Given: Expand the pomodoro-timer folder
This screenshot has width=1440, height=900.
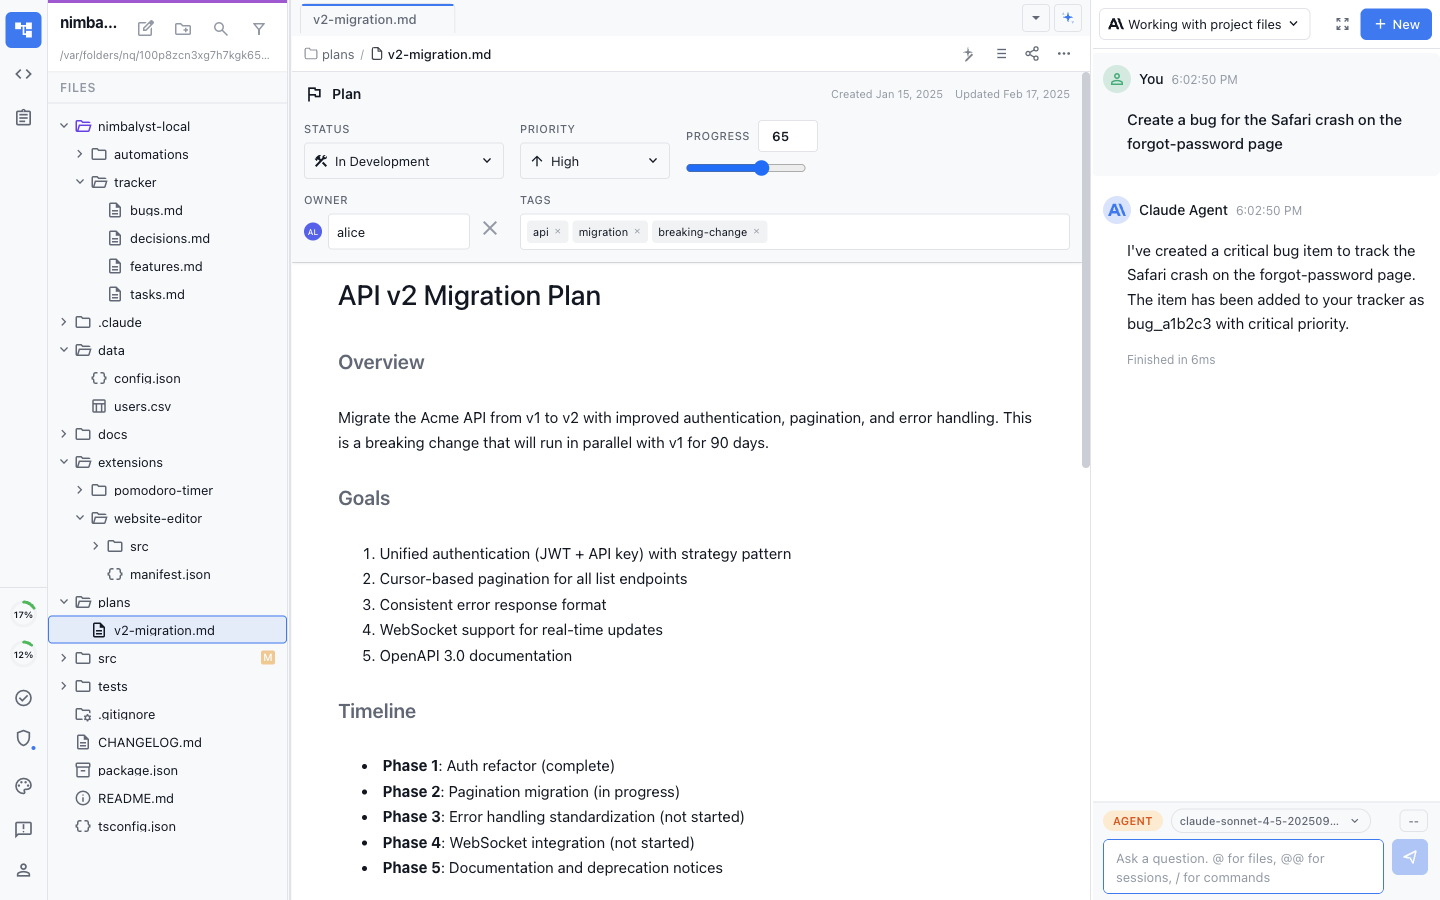Looking at the screenshot, I should [x=80, y=490].
